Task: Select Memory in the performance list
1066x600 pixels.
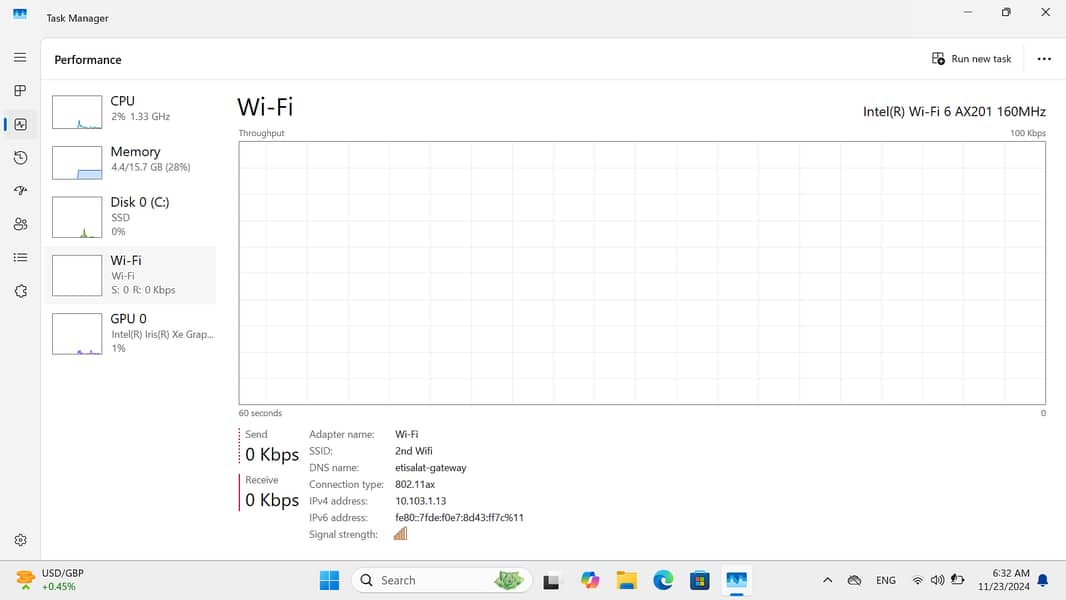Action: (x=130, y=160)
